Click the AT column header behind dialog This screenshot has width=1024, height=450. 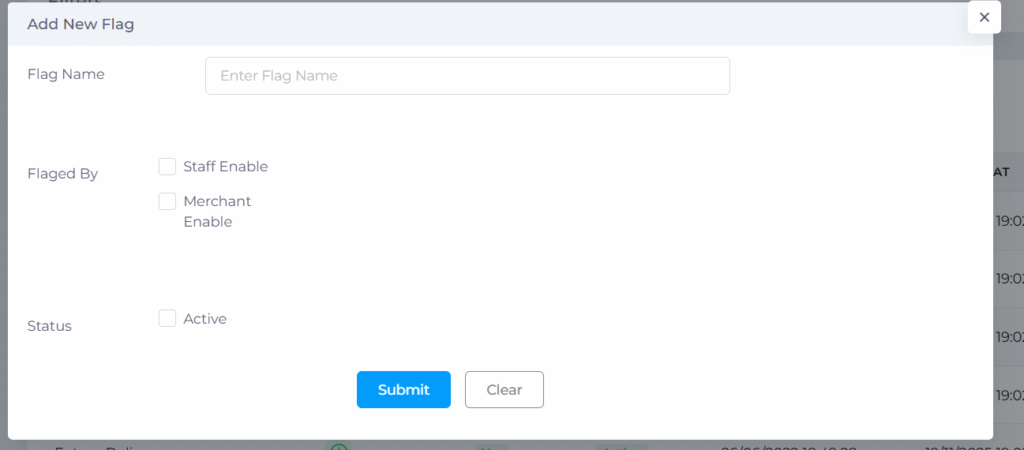(x=1001, y=172)
